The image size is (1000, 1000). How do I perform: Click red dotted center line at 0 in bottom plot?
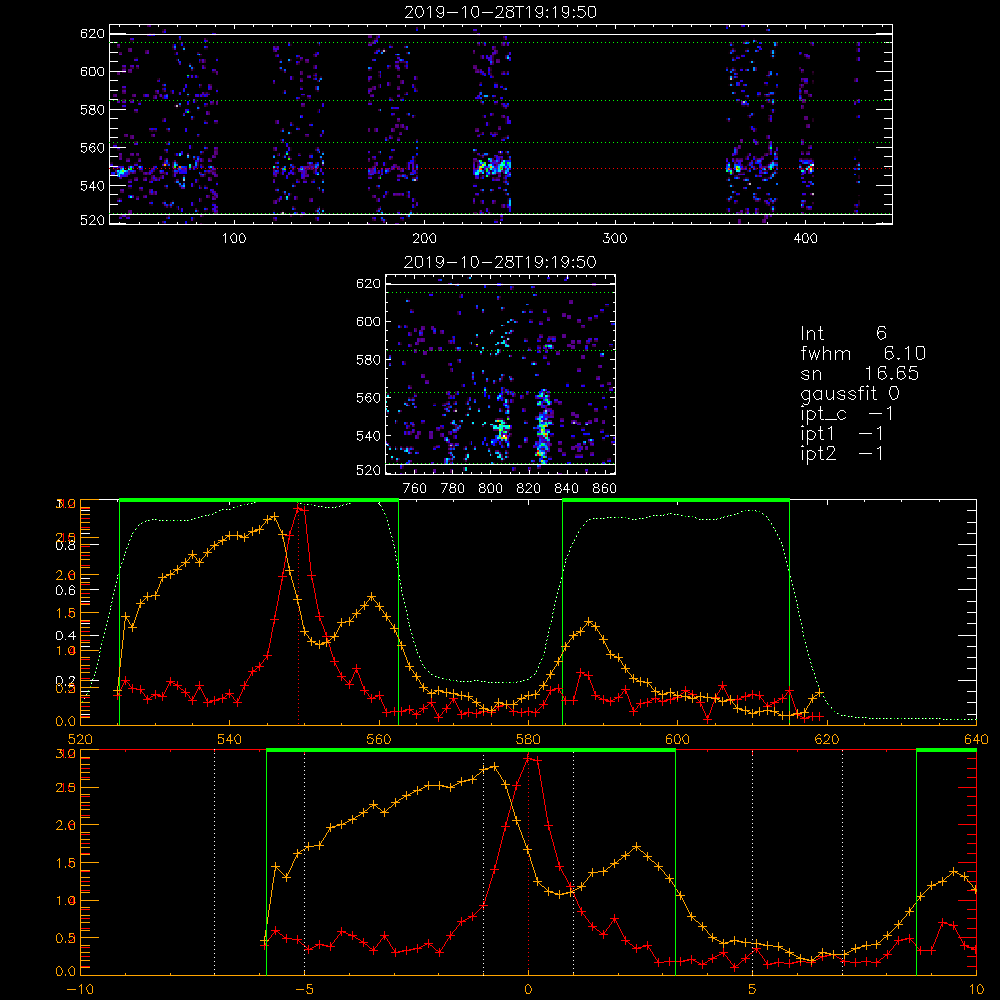click(528, 861)
